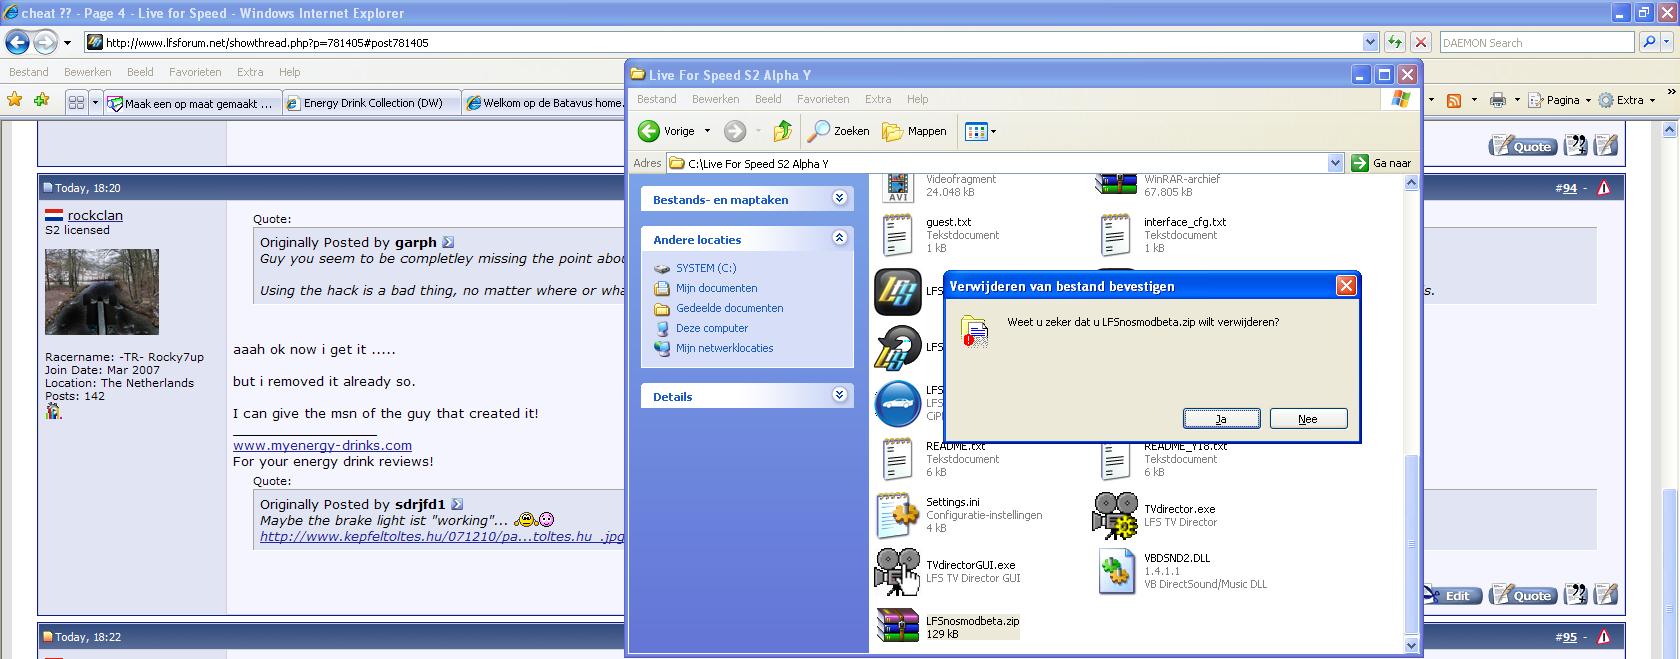Open the Views dropdown arrow in Explorer

point(993,131)
